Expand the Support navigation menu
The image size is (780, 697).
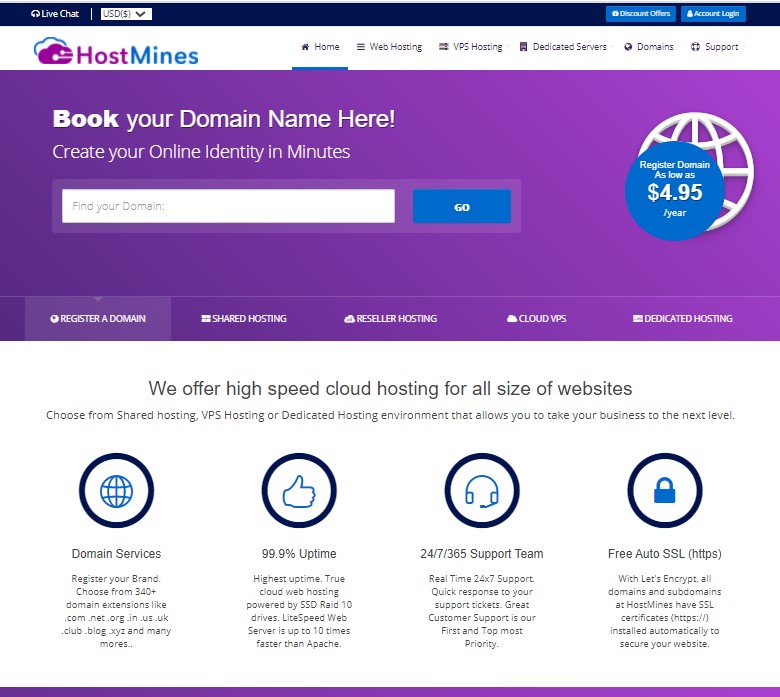[715, 47]
